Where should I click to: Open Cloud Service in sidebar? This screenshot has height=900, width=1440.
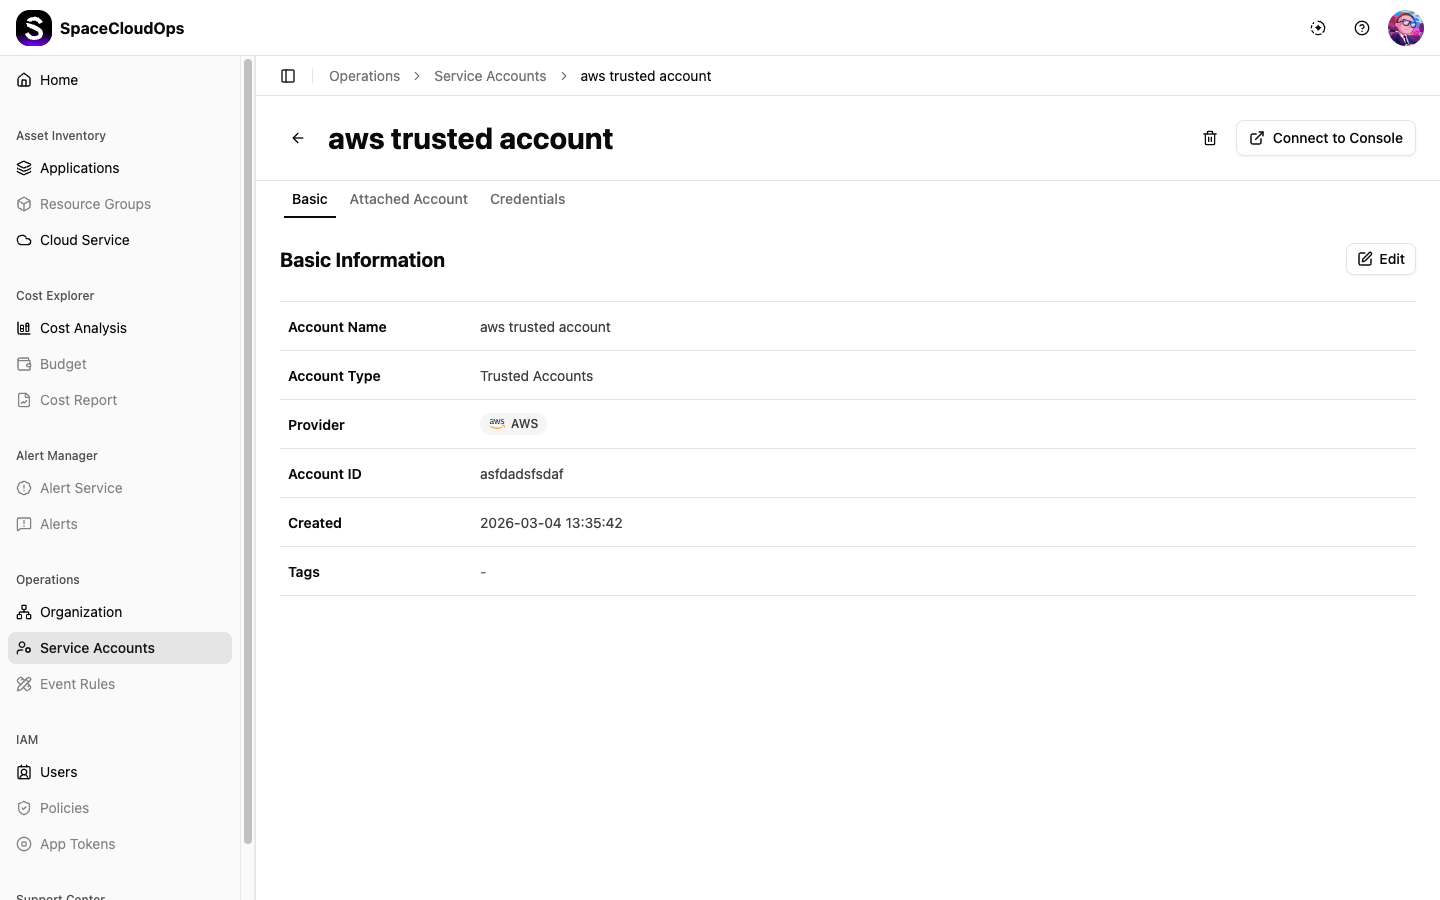pyautogui.click(x=84, y=240)
